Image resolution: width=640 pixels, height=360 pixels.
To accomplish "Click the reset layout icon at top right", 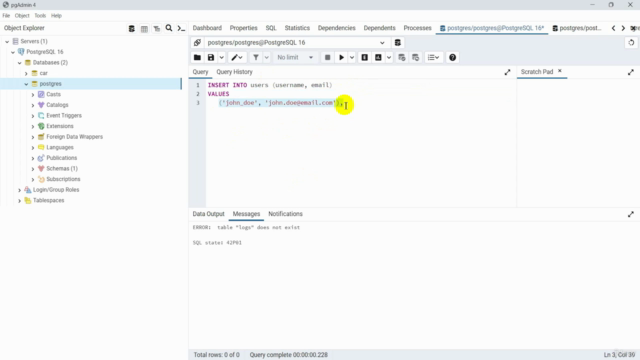I will point(631,42).
